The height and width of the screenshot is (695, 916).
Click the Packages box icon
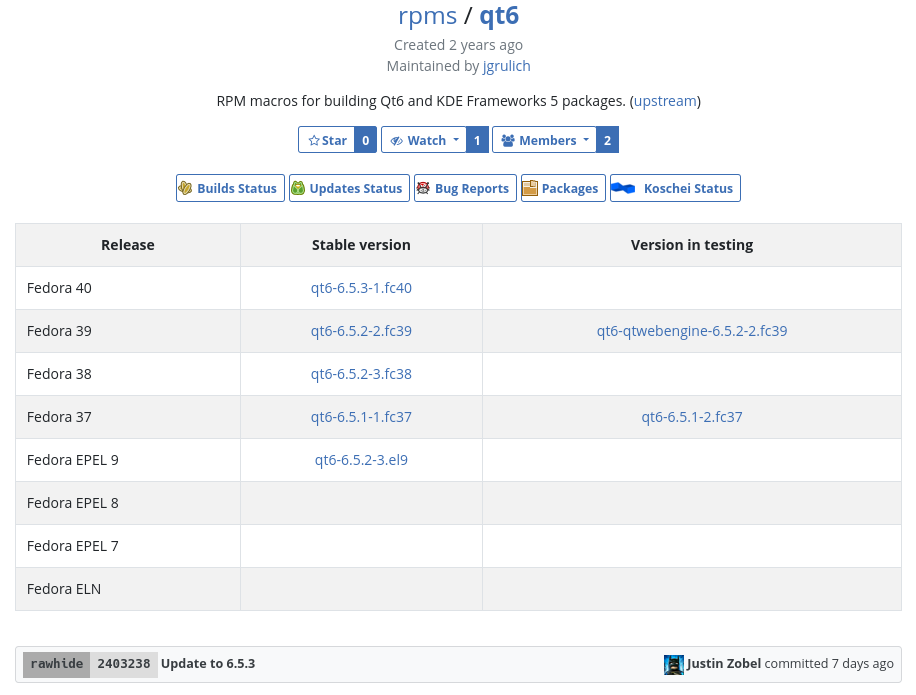[530, 188]
